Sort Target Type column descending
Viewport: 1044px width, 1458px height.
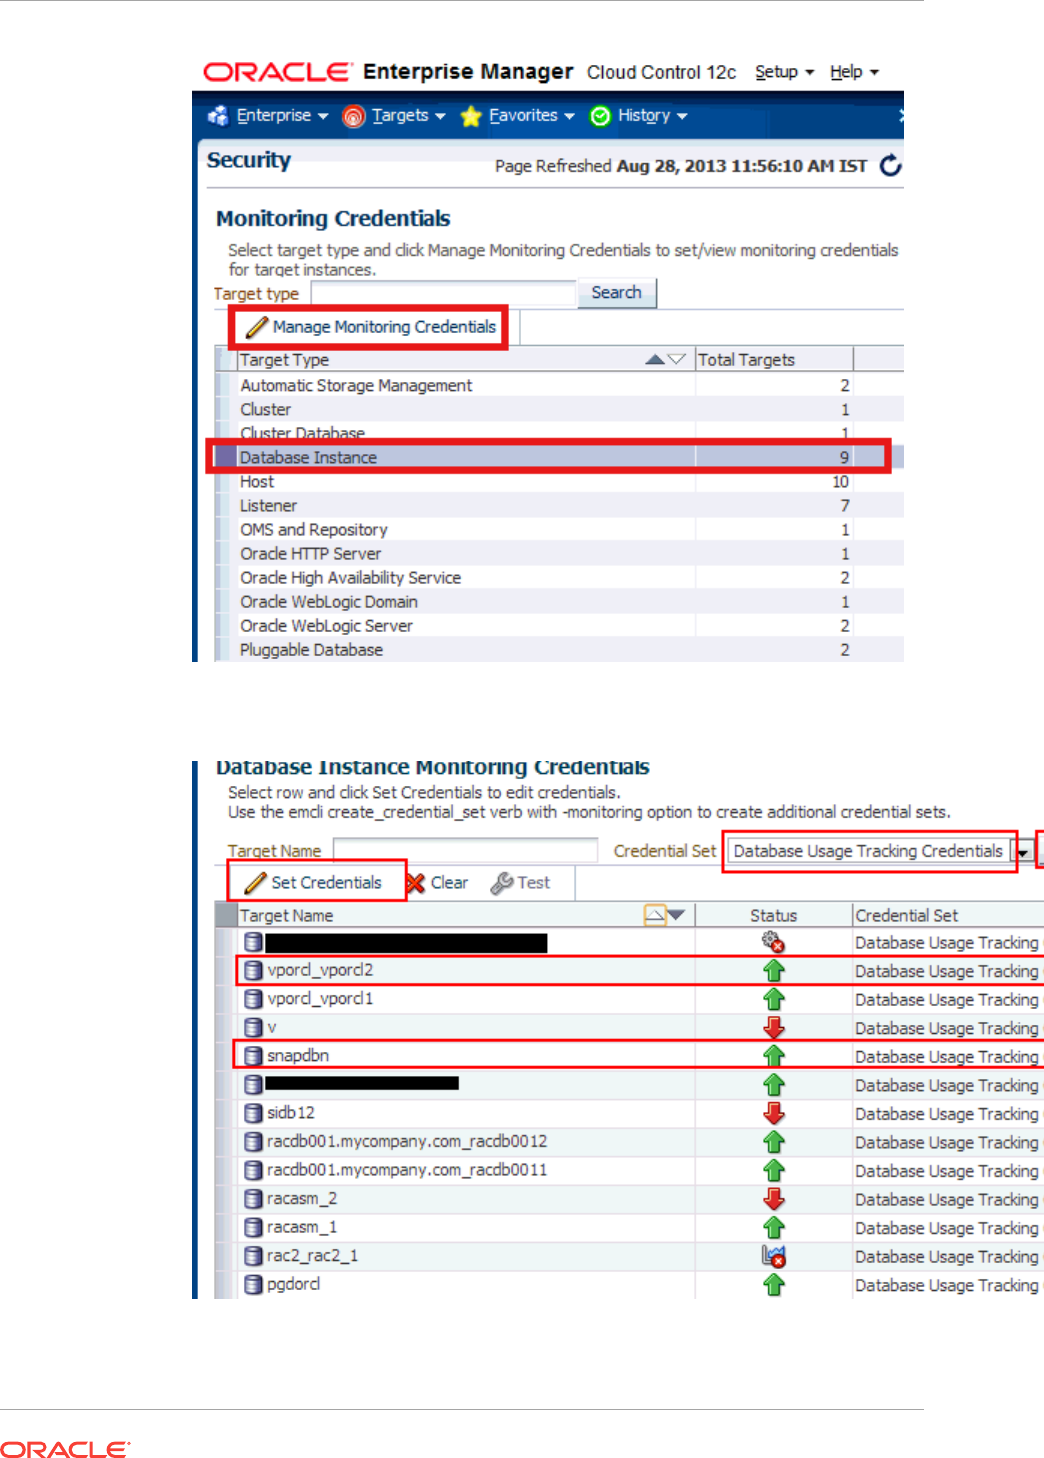coord(676,359)
